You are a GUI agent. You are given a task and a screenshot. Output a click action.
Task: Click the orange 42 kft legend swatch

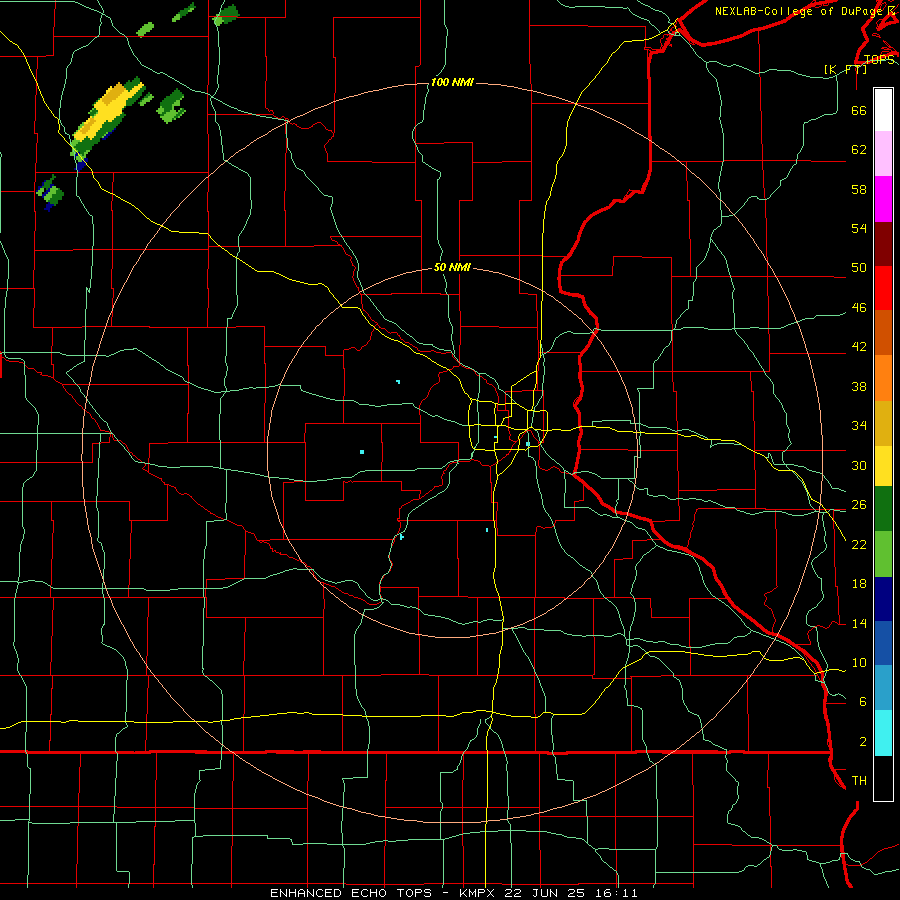click(x=883, y=378)
